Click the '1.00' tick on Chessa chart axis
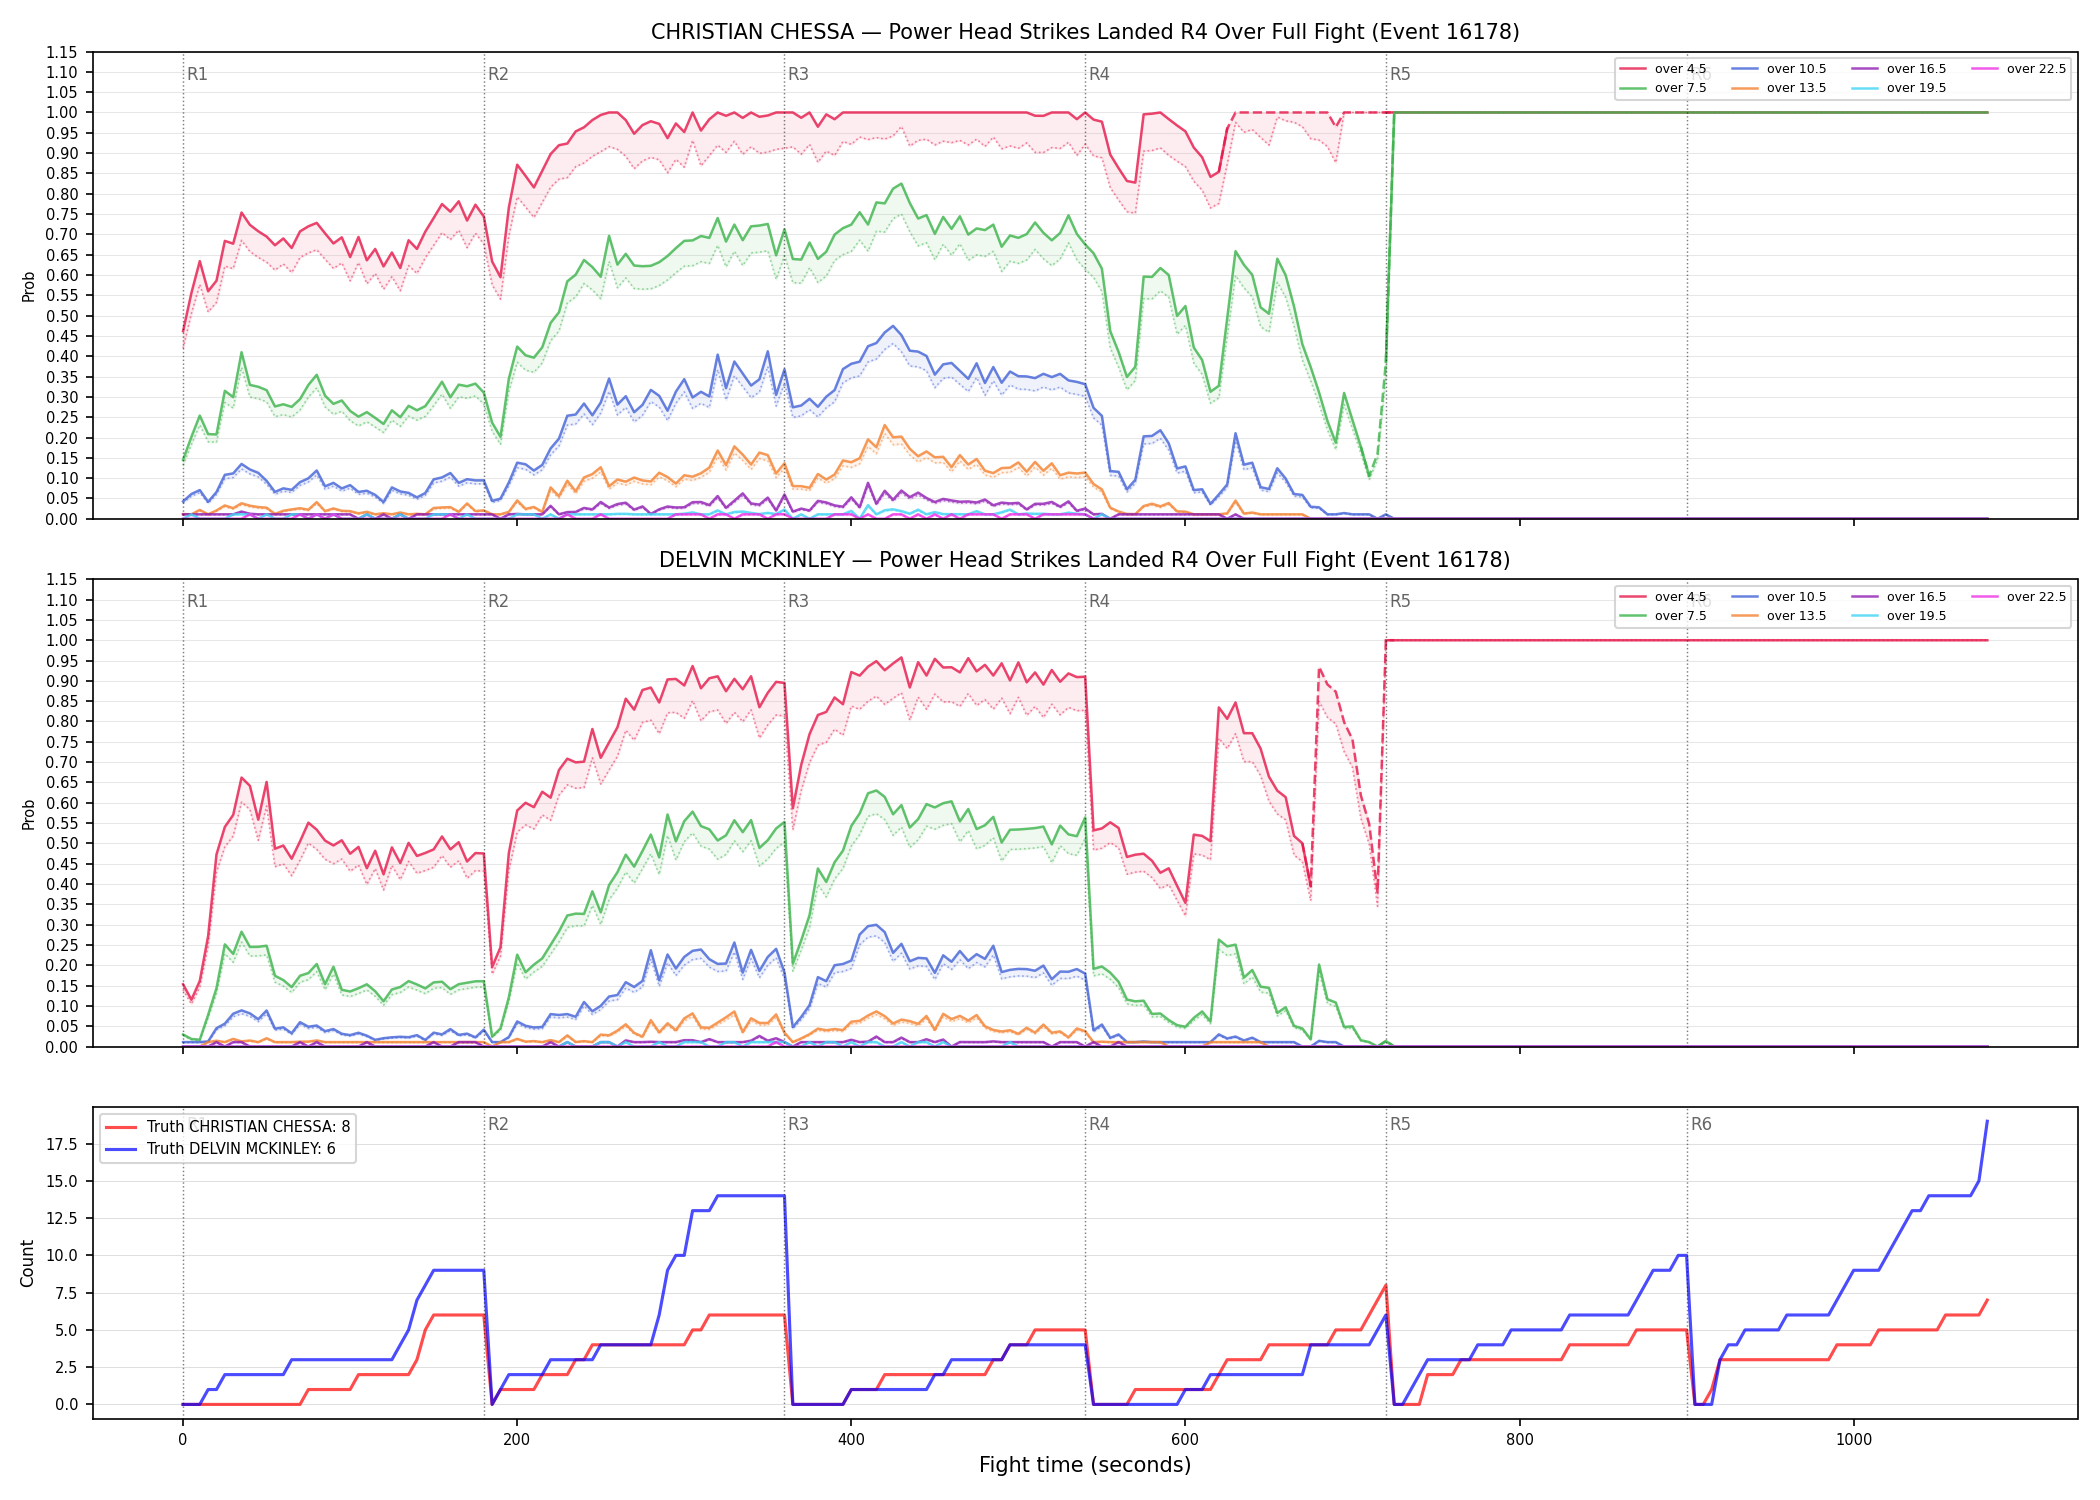Viewport: 2100px width, 1500px height. [62, 113]
